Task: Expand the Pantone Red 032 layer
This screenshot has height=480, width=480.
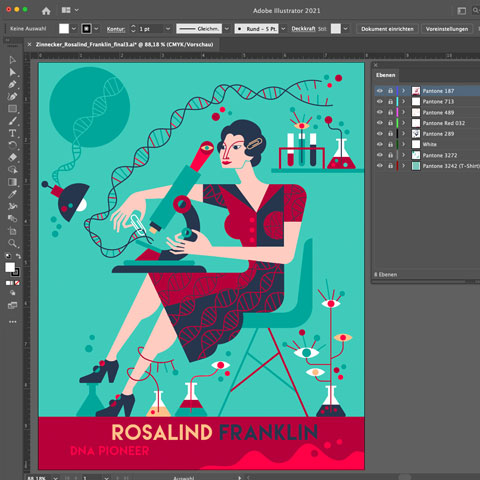Action: (404, 123)
